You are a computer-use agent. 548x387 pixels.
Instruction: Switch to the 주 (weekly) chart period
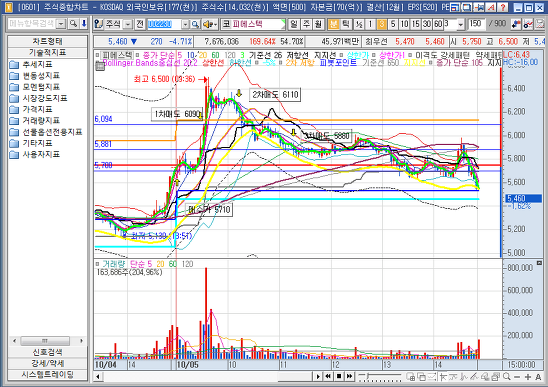pos(306,24)
